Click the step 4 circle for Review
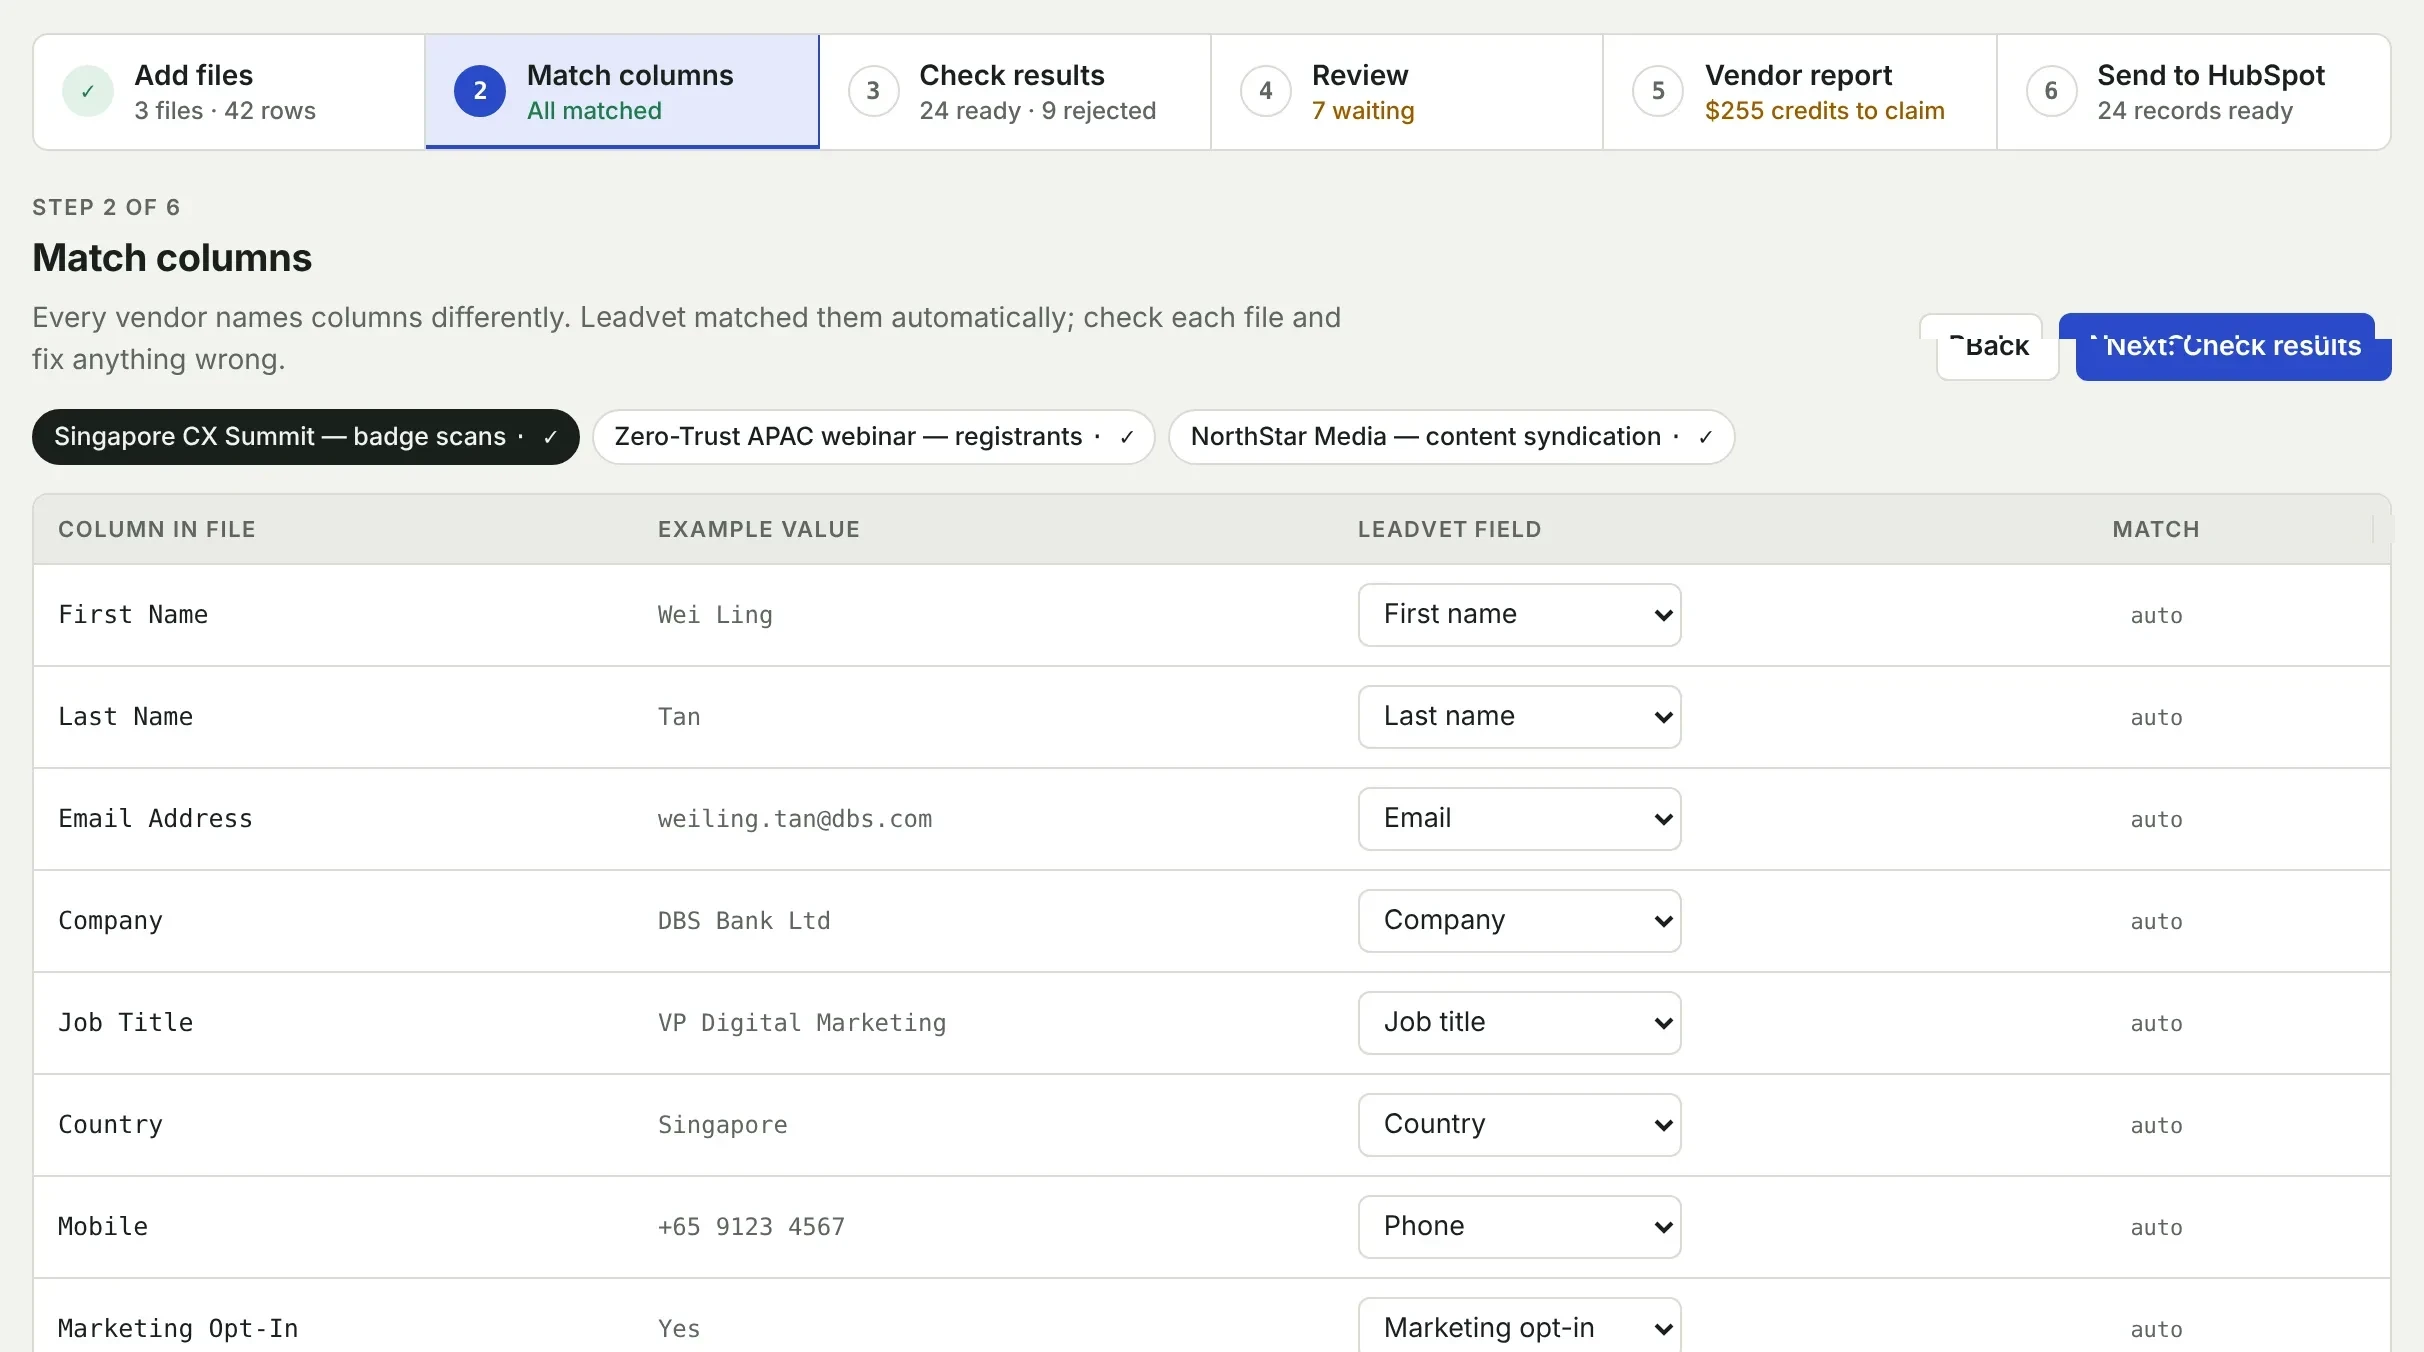2424x1352 pixels. (1266, 91)
